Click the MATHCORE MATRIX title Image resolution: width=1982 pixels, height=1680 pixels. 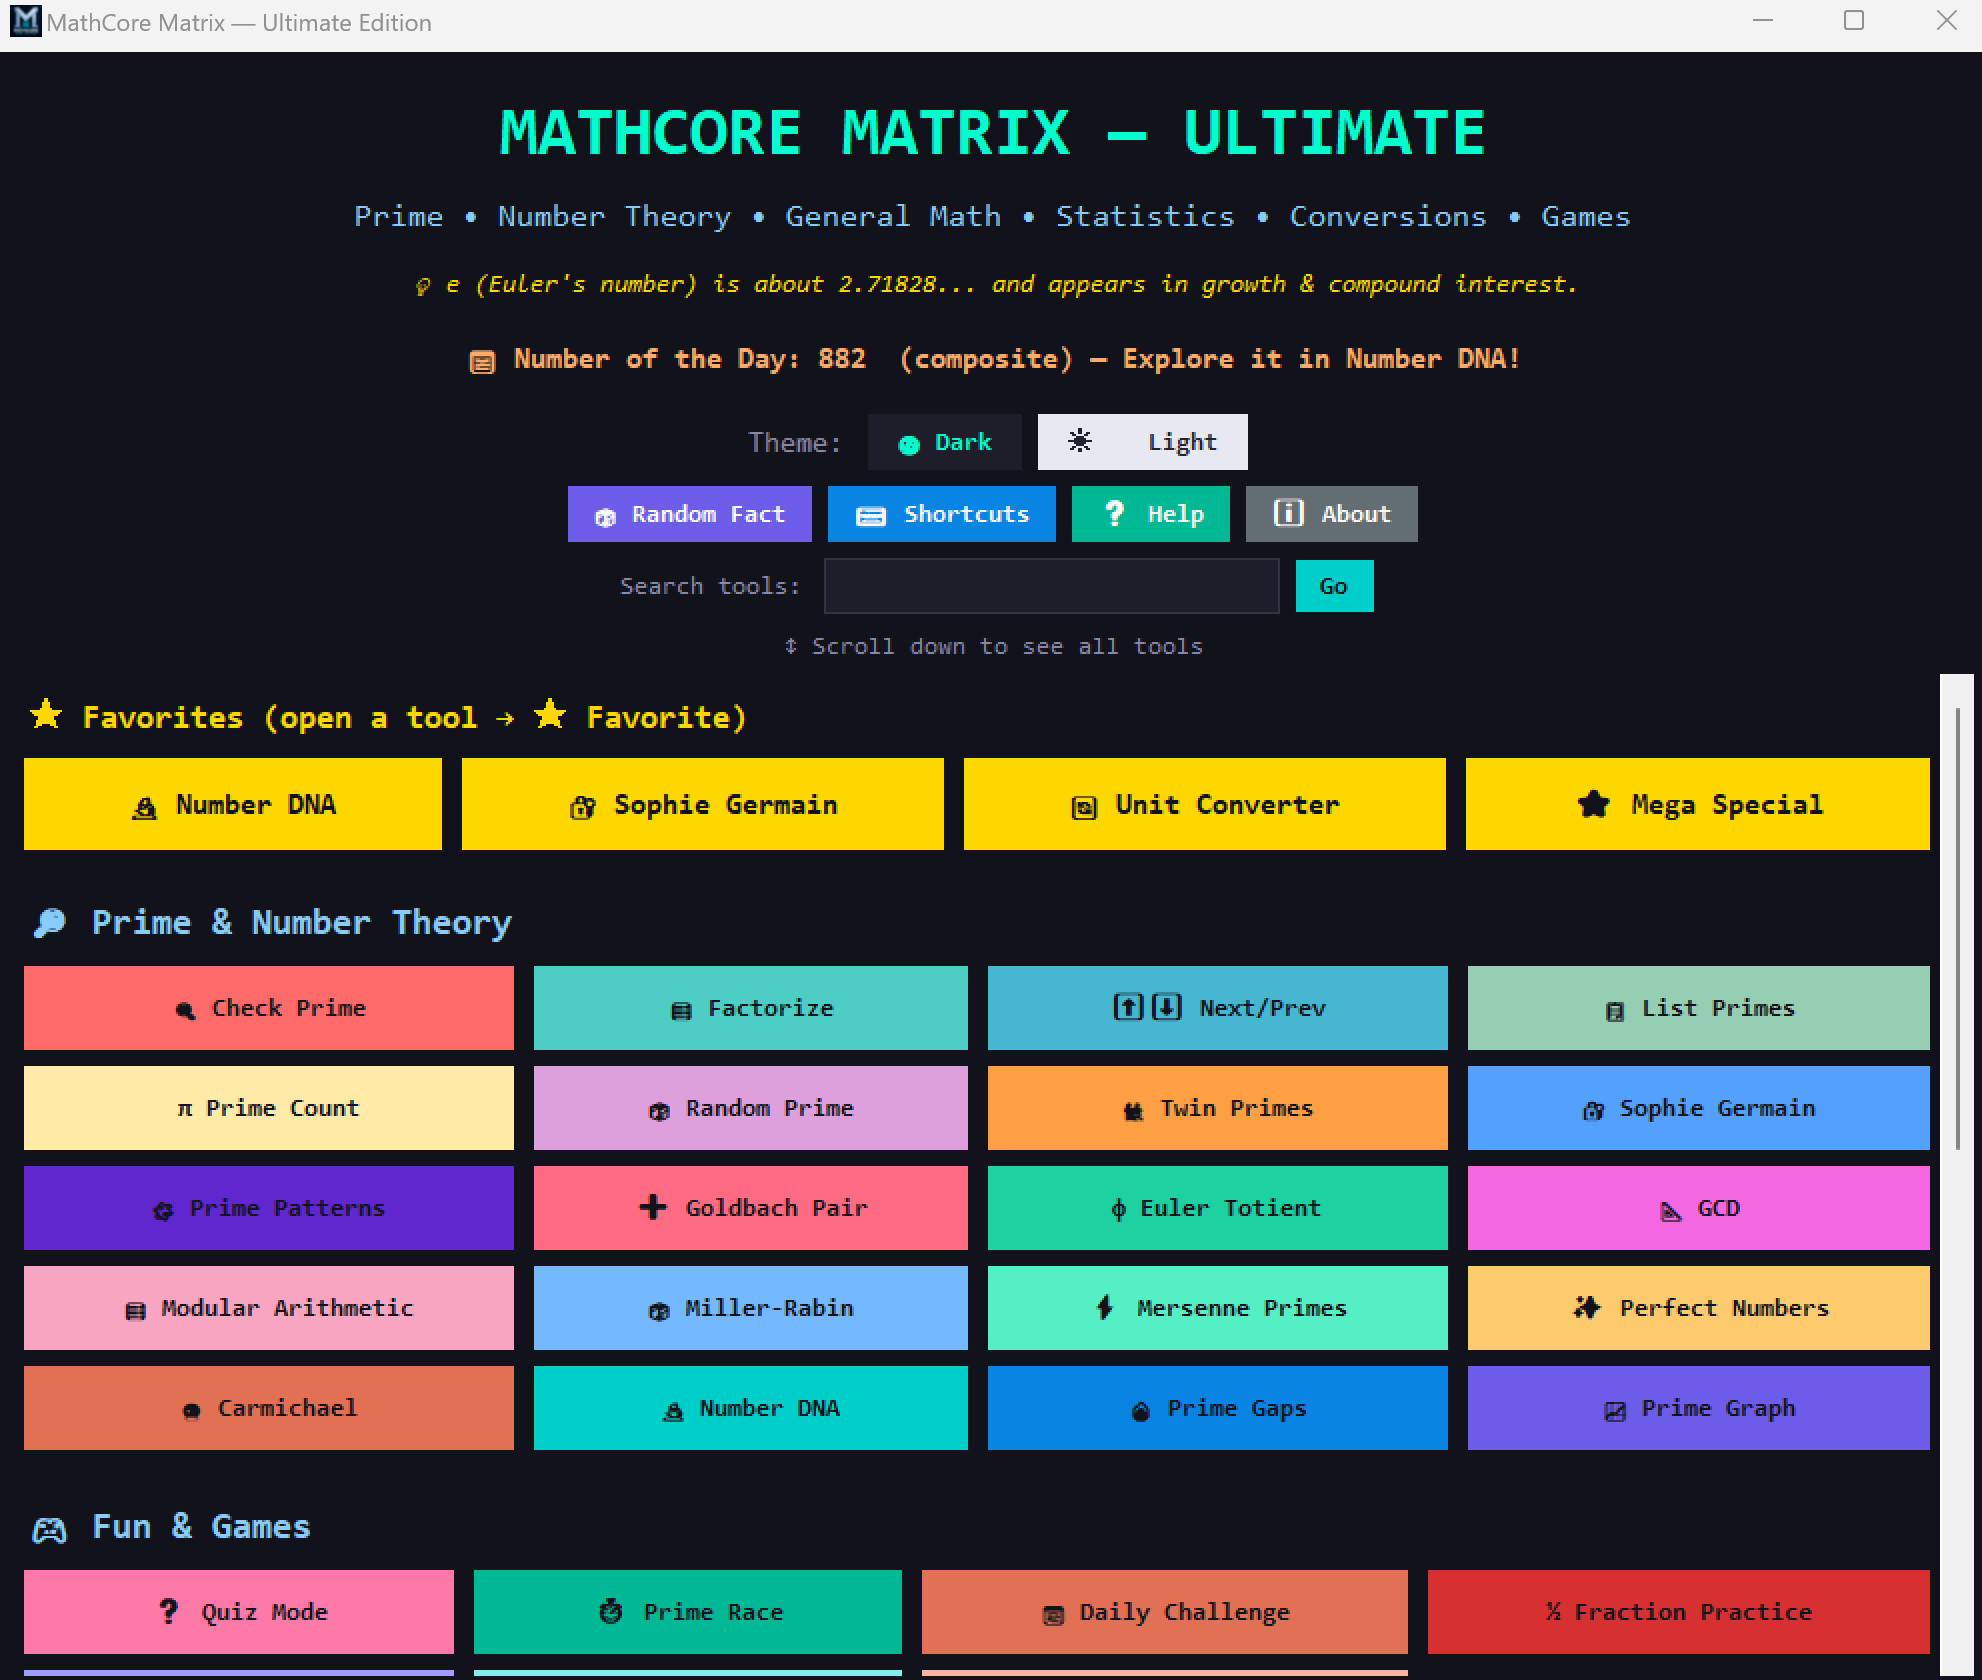[x=992, y=133]
